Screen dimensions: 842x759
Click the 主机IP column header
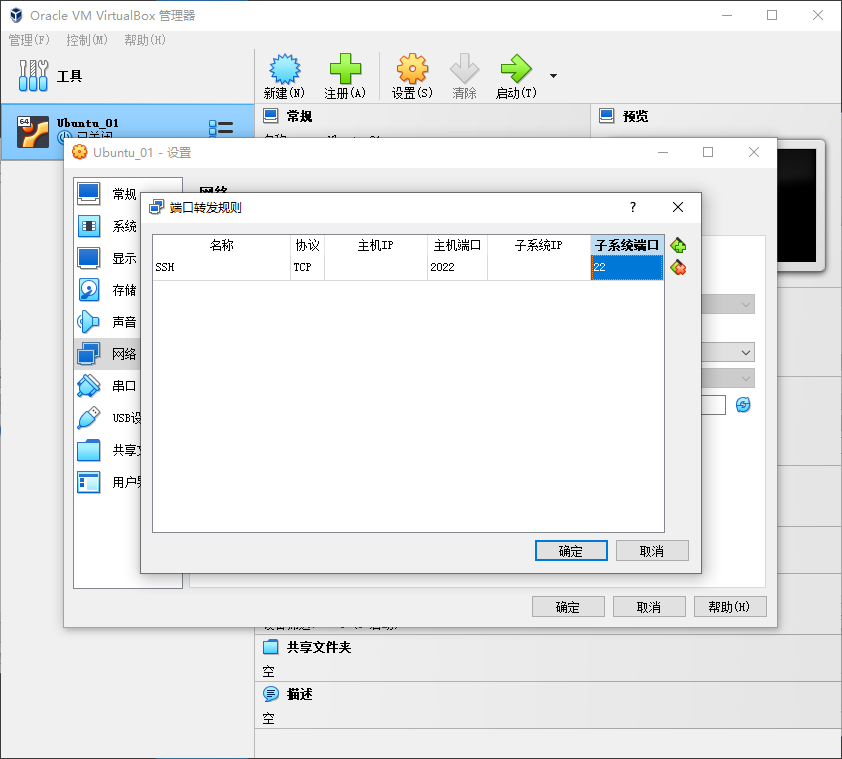tap(376, 245)
